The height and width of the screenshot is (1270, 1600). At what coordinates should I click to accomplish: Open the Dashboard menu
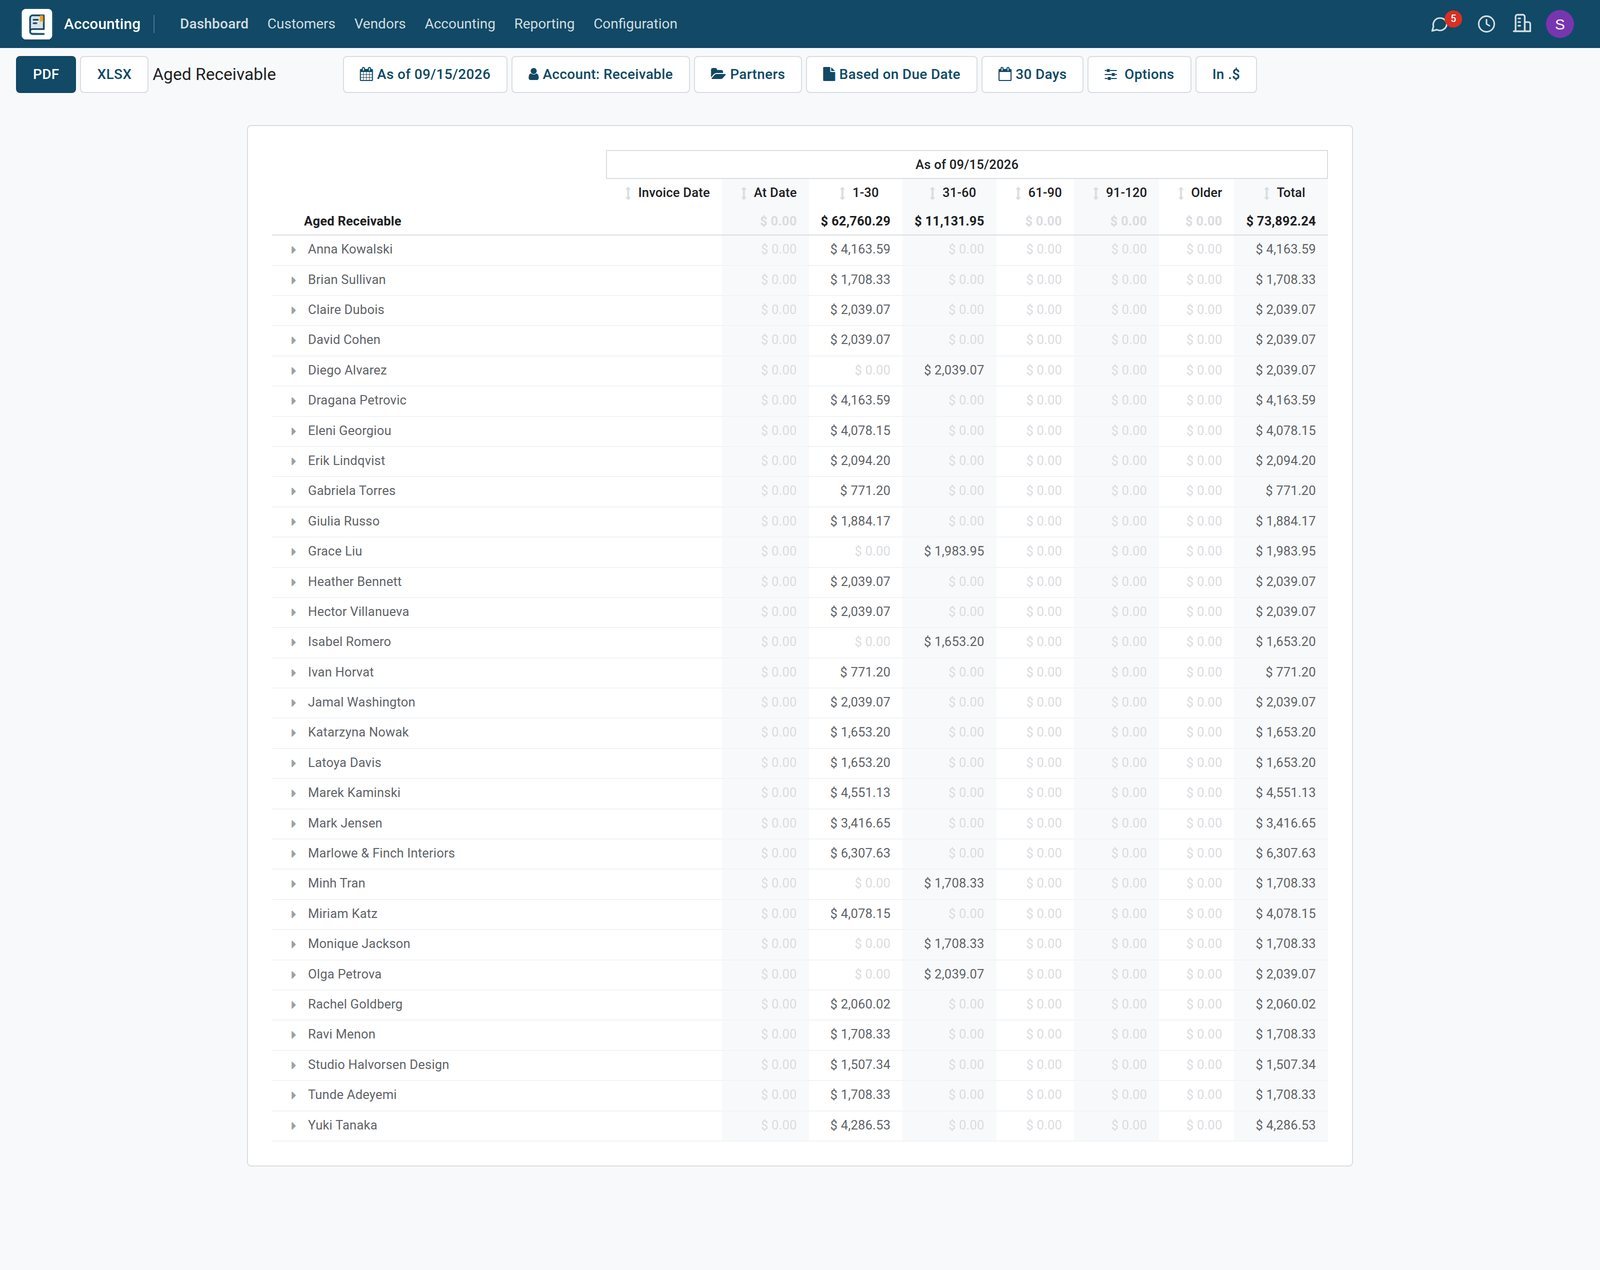point(214,24)
